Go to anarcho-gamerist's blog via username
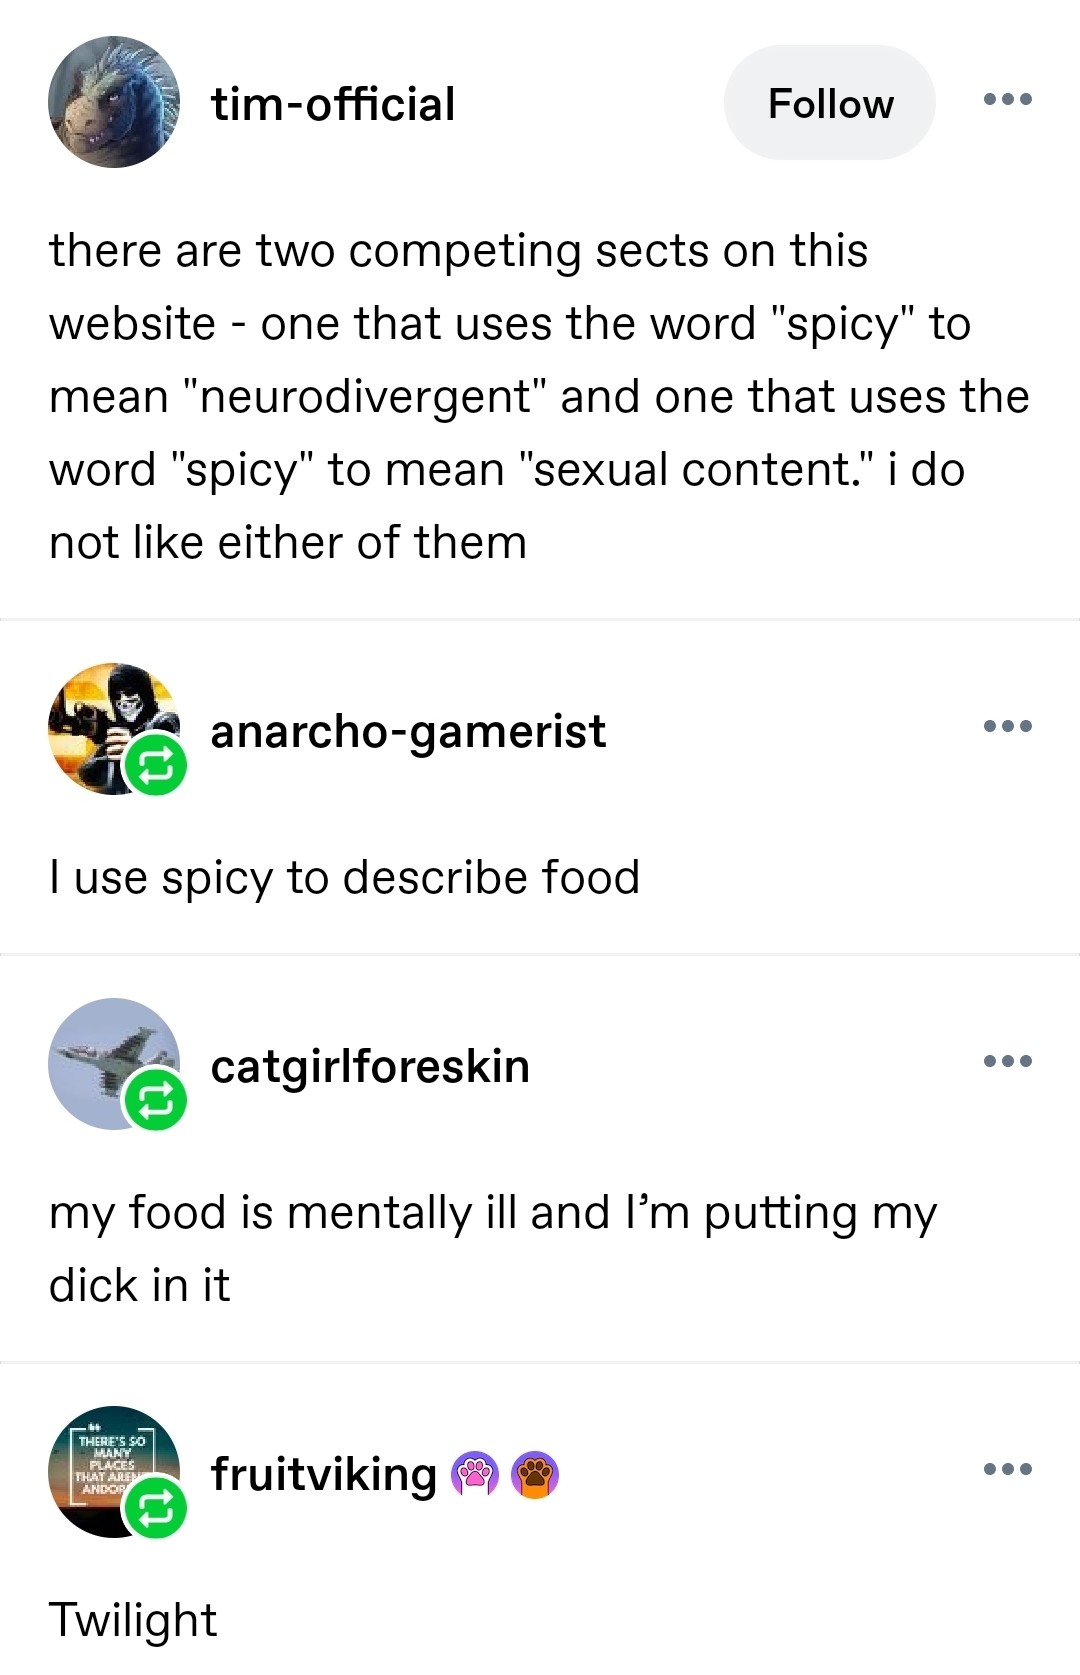This screenshot has height=1675, width=1080. (x=408, y=731)
